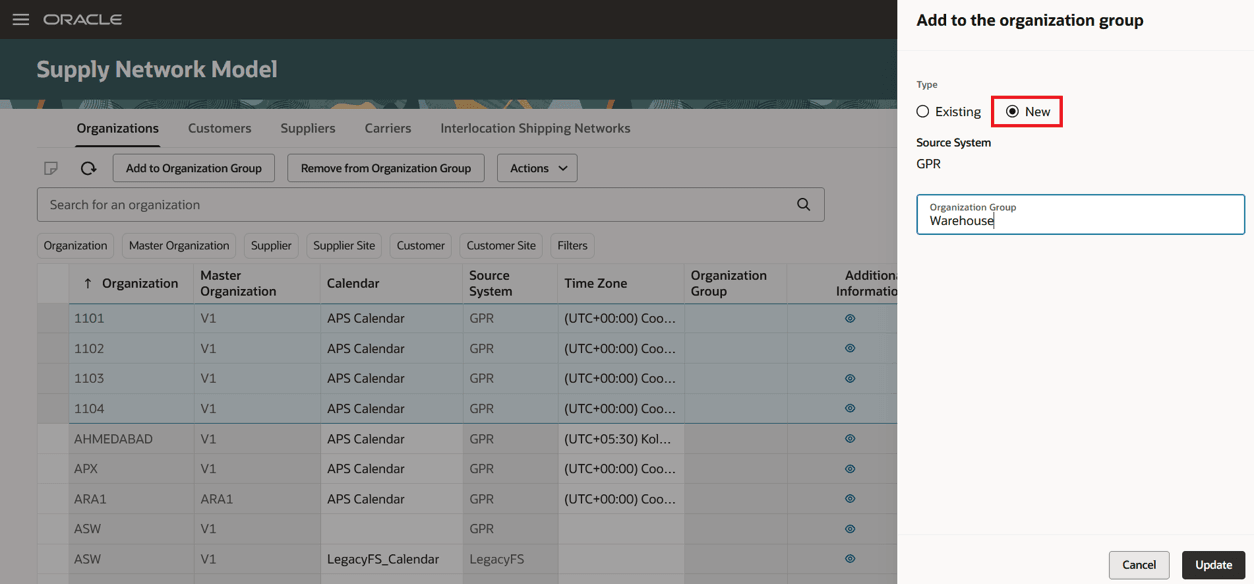Click Remove from Organization Group
Screen dimensions: 1254x584
click(x=385, y=167)
